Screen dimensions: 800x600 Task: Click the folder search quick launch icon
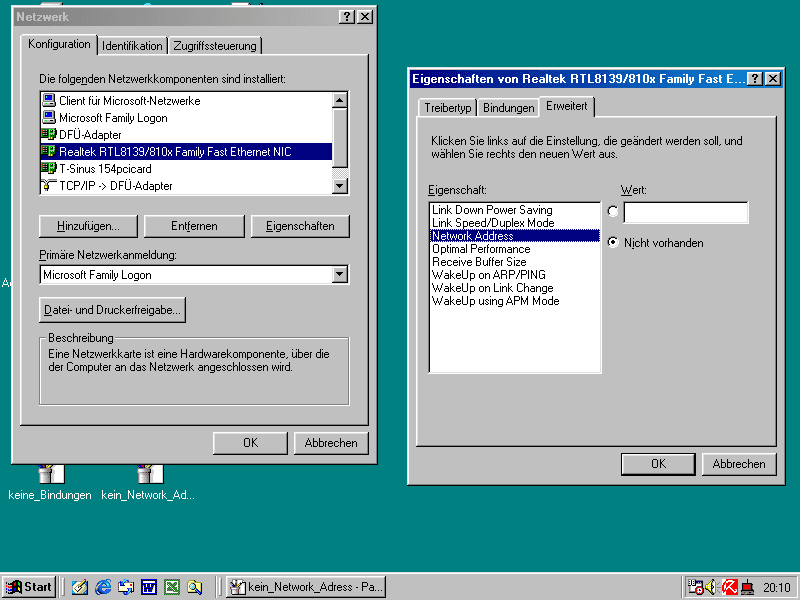click(x=194, y=587)
